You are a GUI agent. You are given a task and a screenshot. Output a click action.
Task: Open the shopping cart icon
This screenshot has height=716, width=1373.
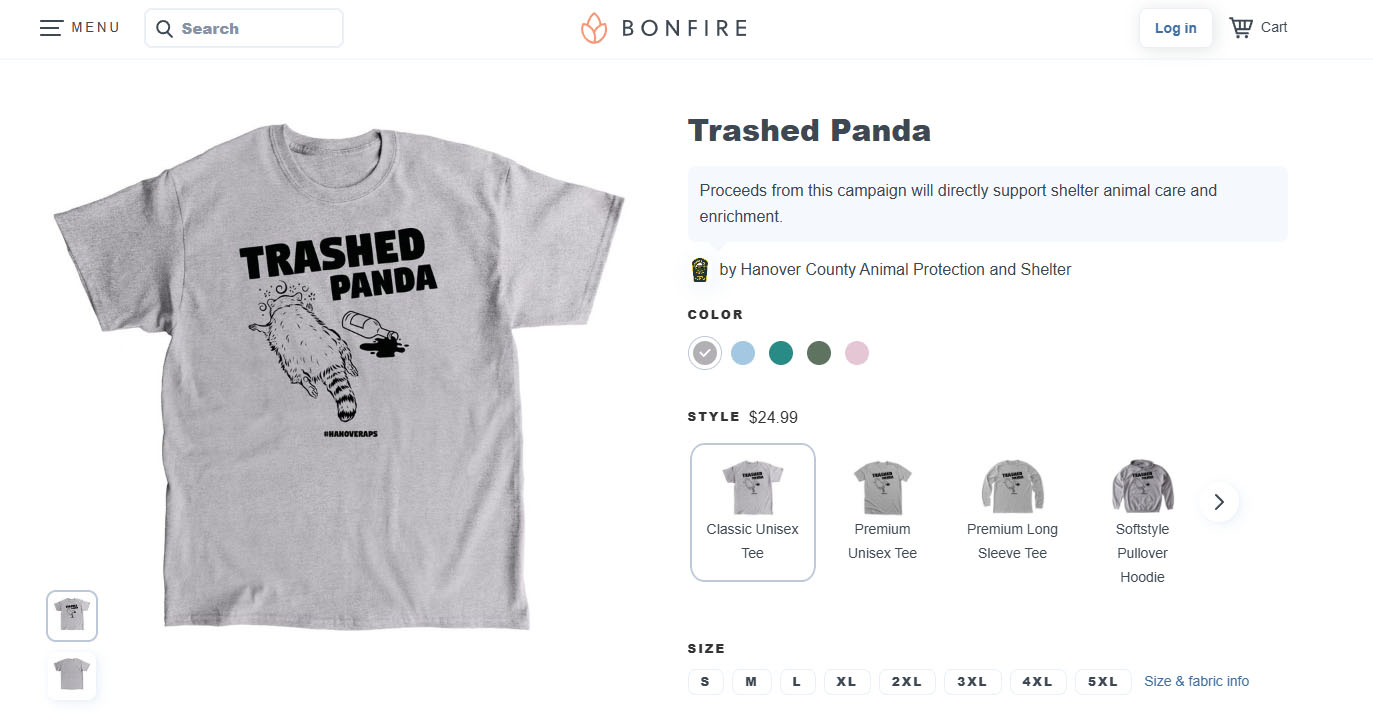tap(1240, 28)
